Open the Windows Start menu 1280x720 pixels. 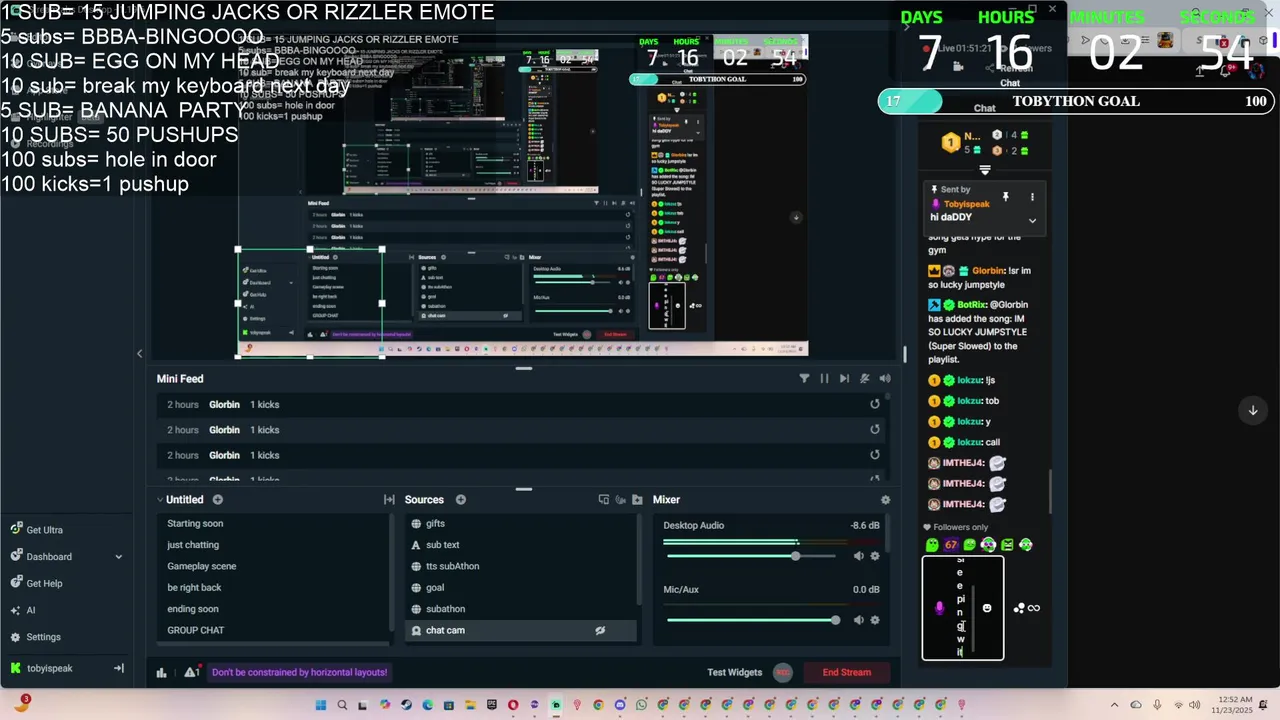click(x=321, y=705)
